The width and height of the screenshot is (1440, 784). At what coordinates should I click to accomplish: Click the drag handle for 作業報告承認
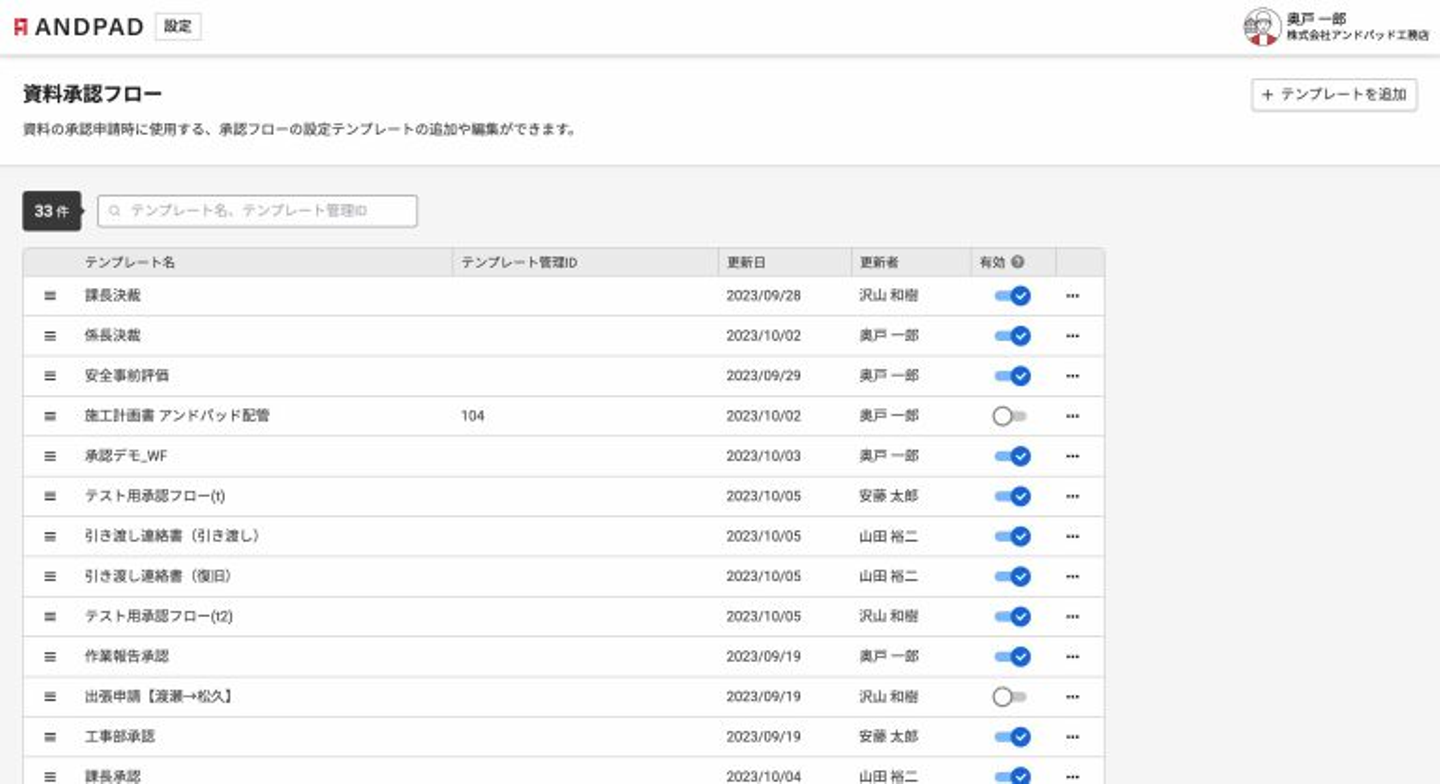[50, 656]
